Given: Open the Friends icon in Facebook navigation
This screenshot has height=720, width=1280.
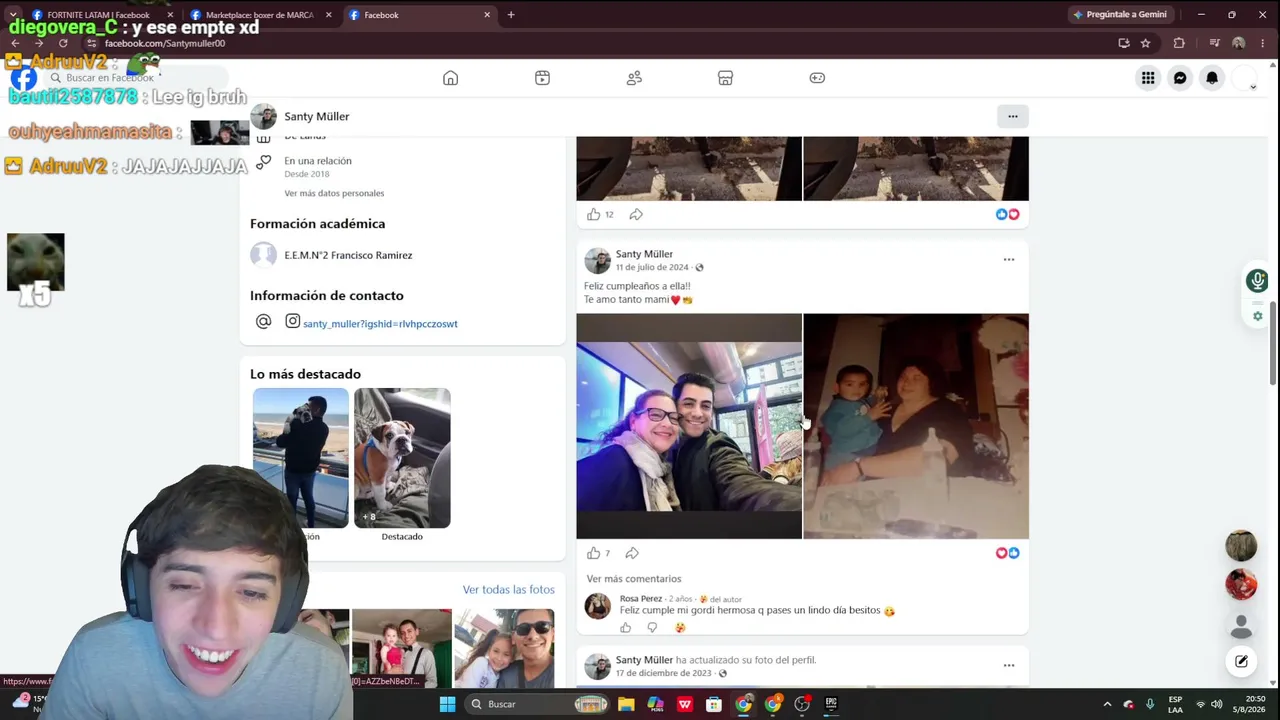Looking at the screenshot, I should click(x=634, y=78).
